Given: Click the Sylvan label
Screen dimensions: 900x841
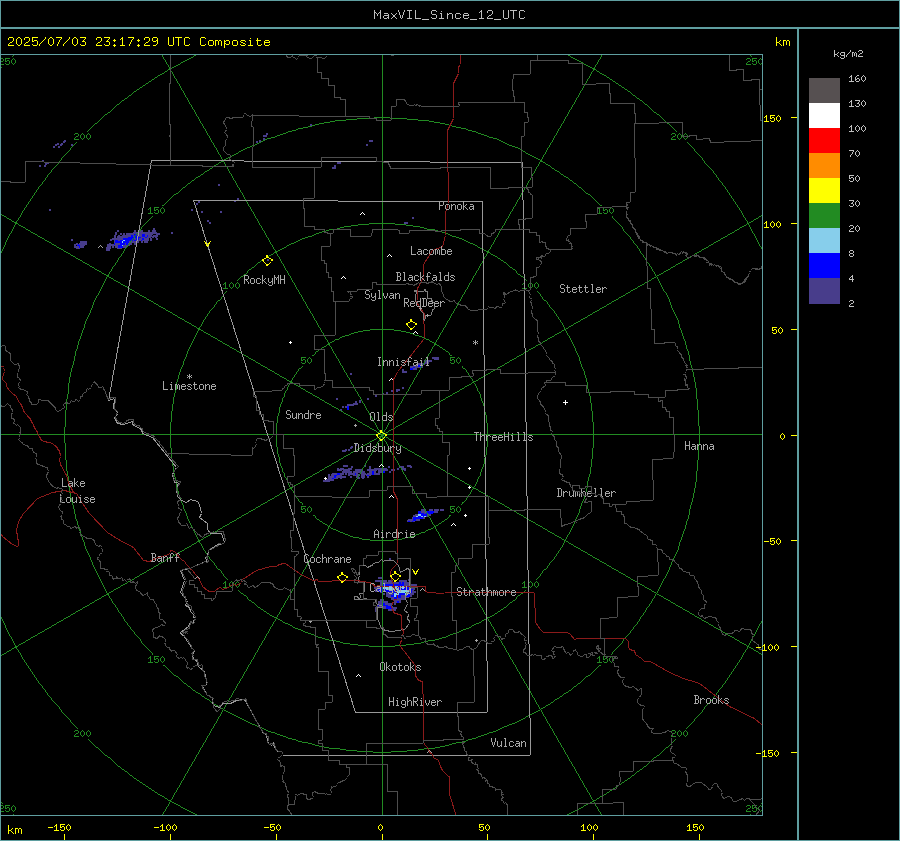Looking at the screenshot, I should click(x=382, y=296).
